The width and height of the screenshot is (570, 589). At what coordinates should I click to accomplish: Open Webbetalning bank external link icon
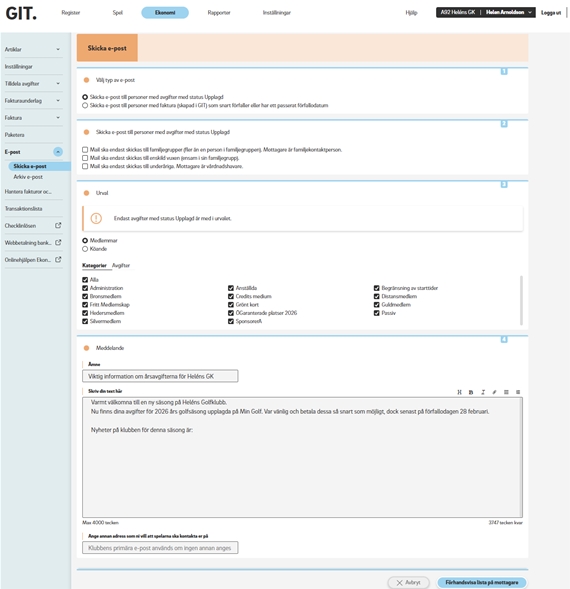pyautogui.click(x=58, y=243)
